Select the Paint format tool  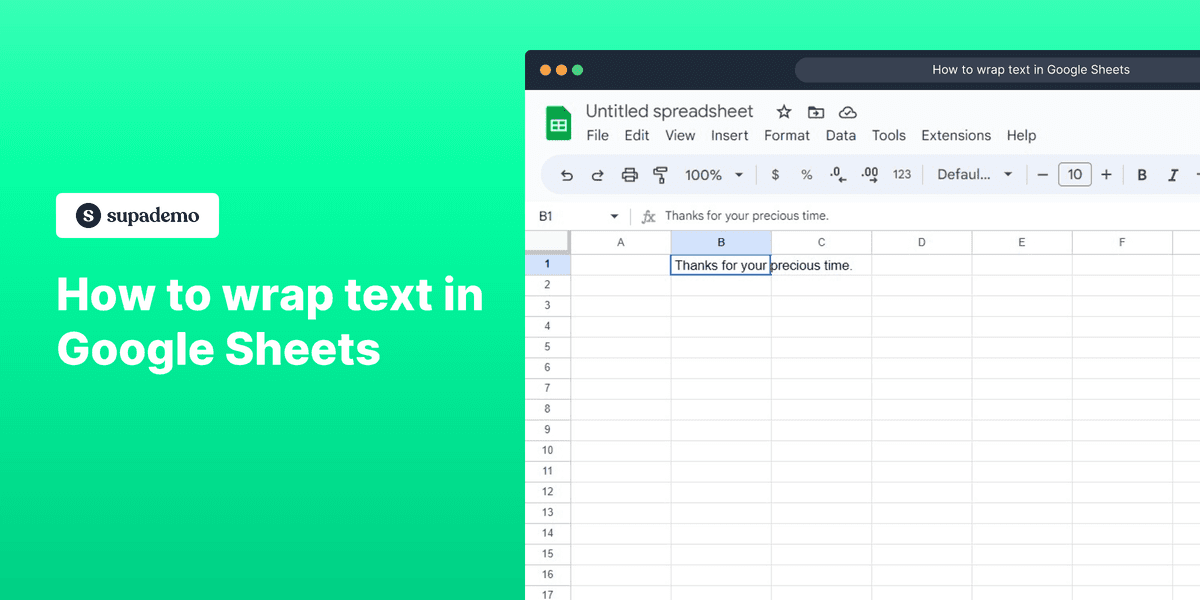click(661, 174)
